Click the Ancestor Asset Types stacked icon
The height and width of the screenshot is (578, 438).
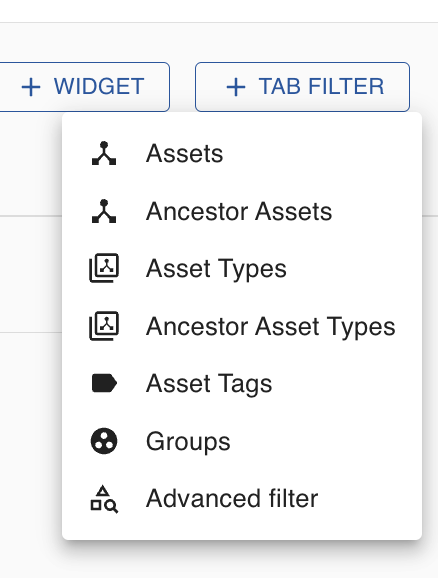pyautogui.click(x=104, y=326)
